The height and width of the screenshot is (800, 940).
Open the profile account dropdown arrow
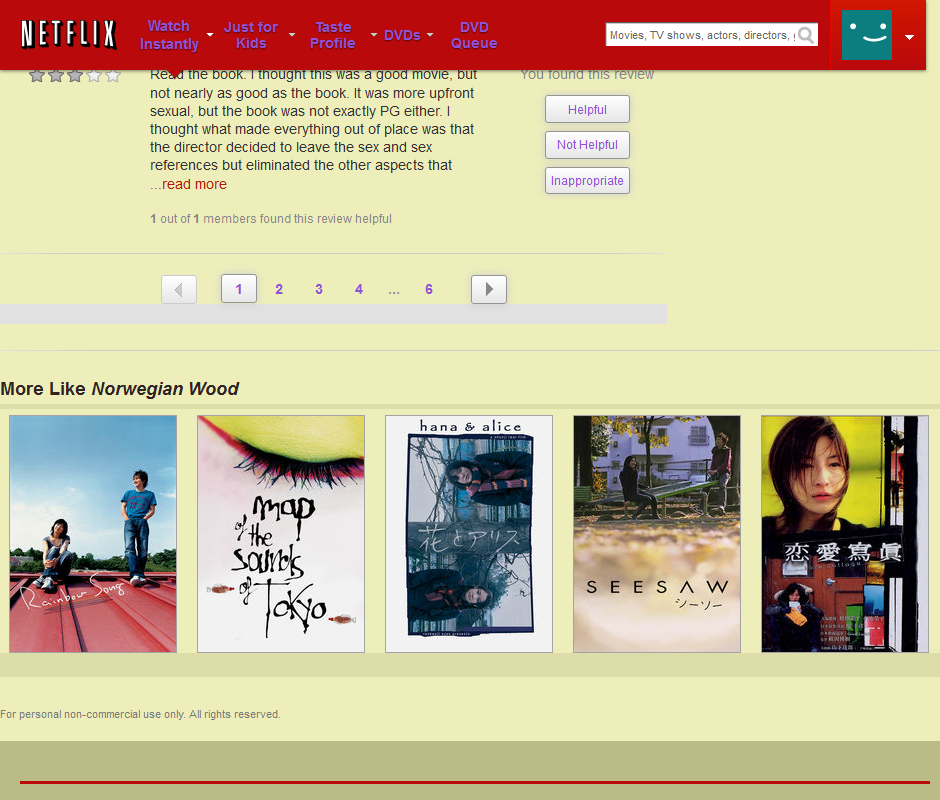pyautogui.click(x=909, y=37)
